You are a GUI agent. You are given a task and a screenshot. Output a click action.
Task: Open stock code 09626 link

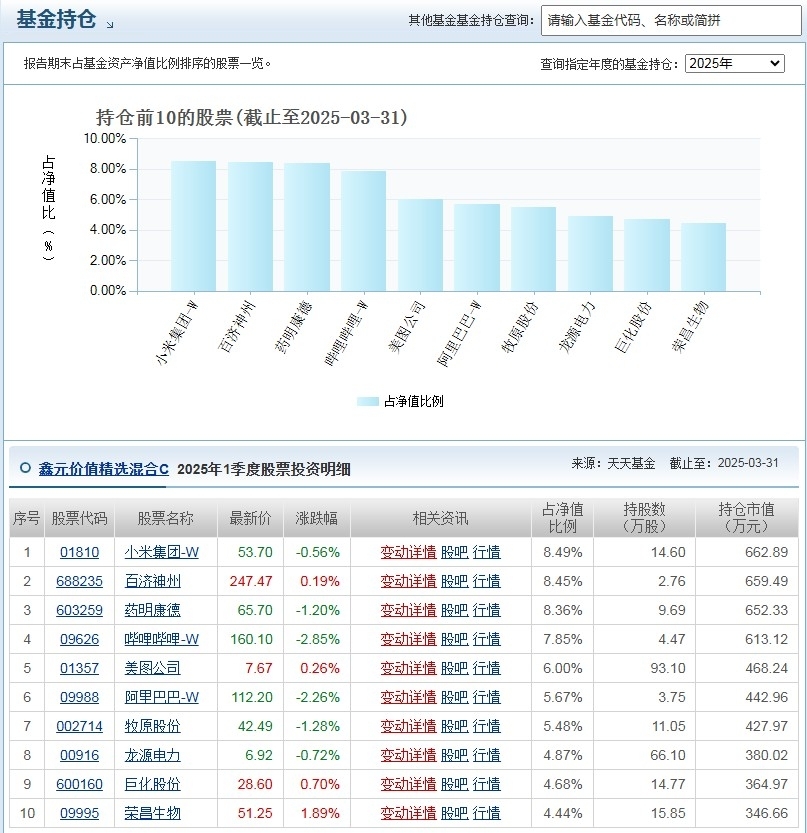coord(80,640)
